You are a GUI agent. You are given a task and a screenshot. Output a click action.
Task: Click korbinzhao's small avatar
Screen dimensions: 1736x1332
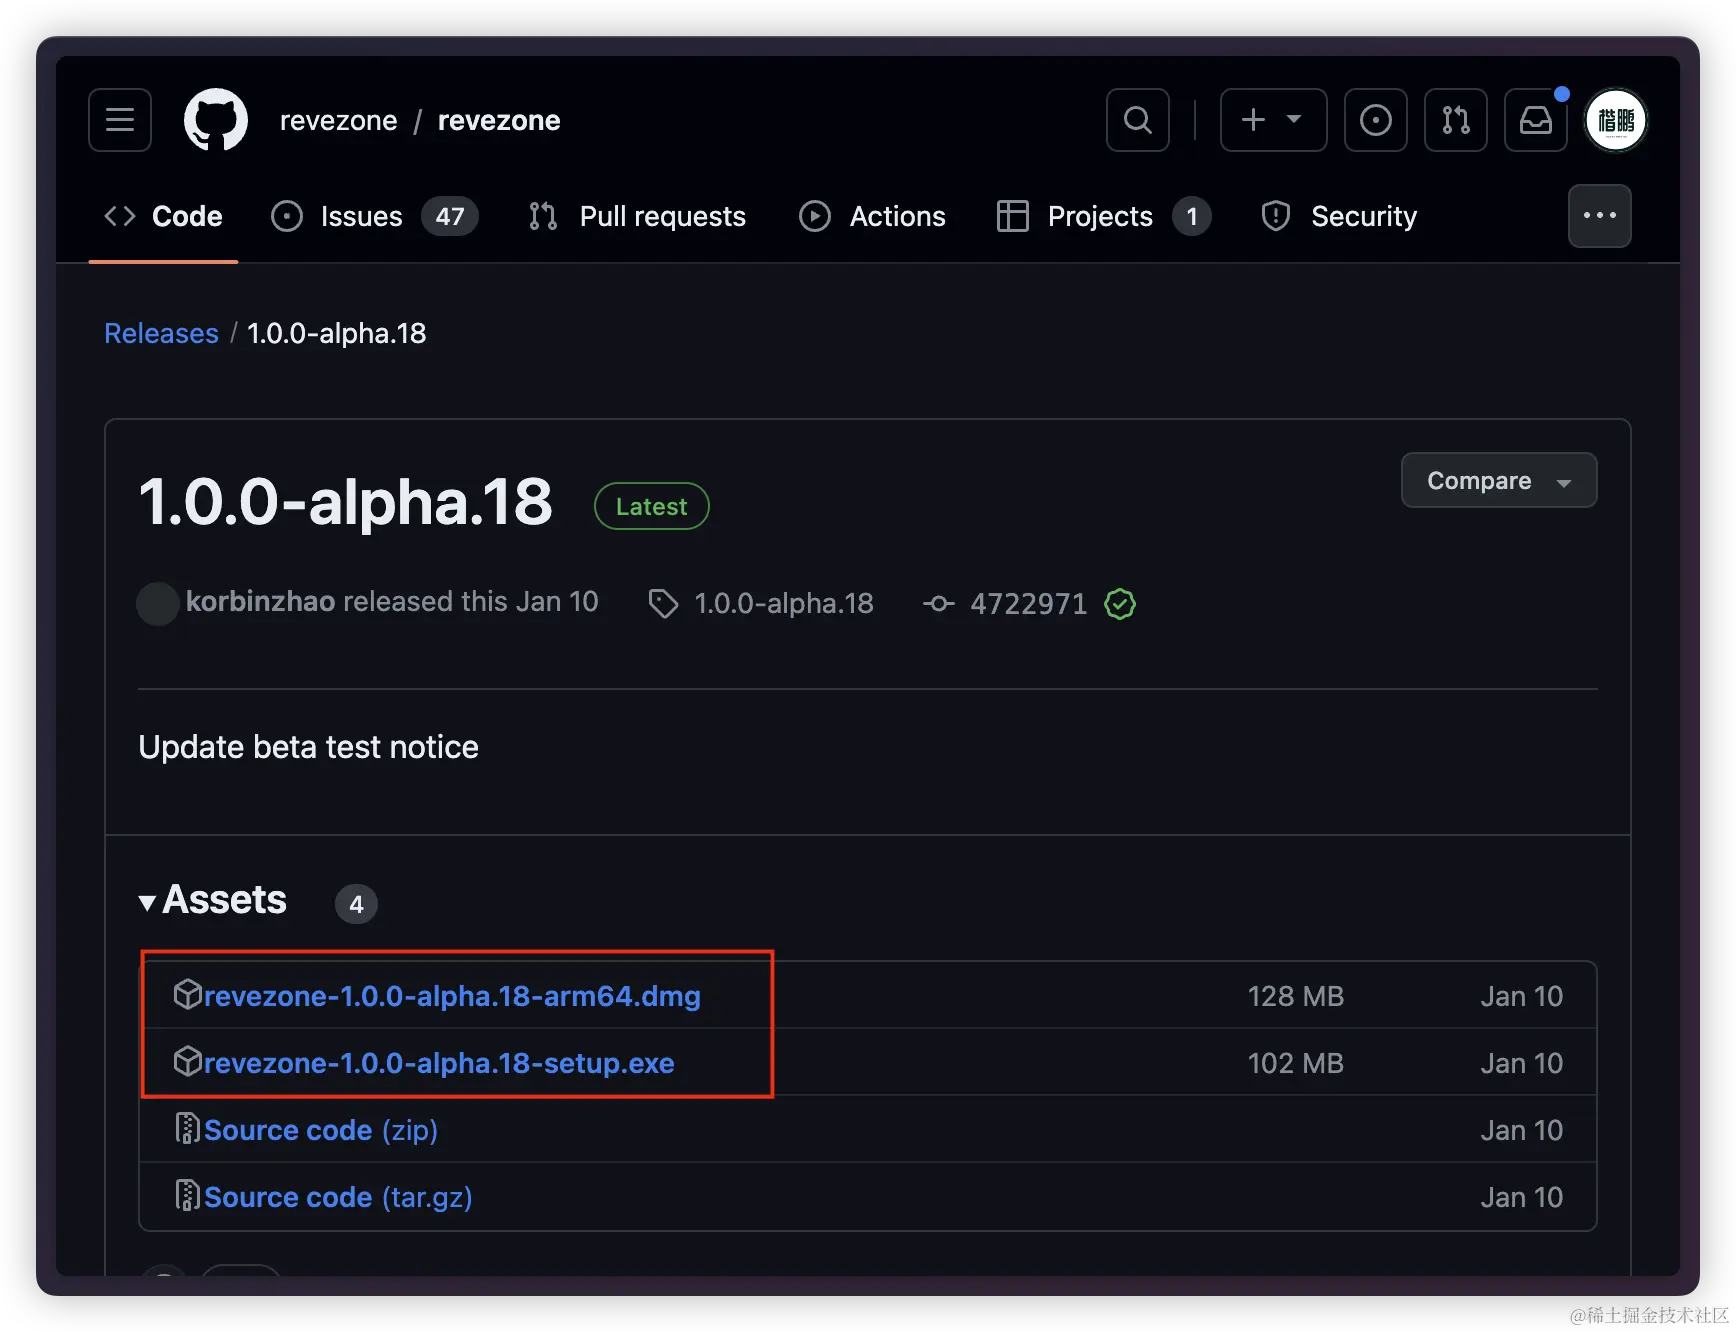157,603
